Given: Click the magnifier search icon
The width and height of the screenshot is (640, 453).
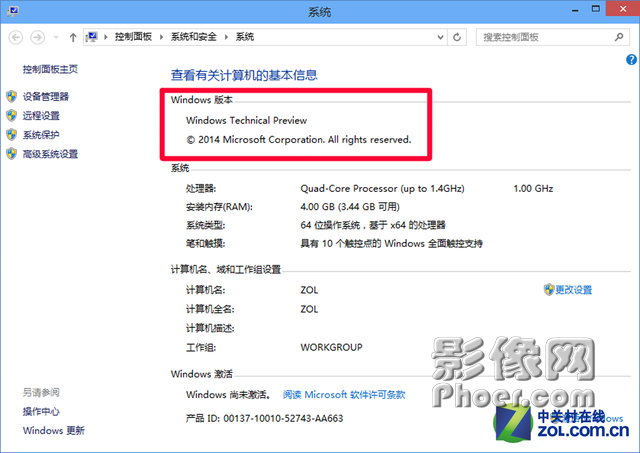Looking at the screenshot, I should (x=619, y=37).
